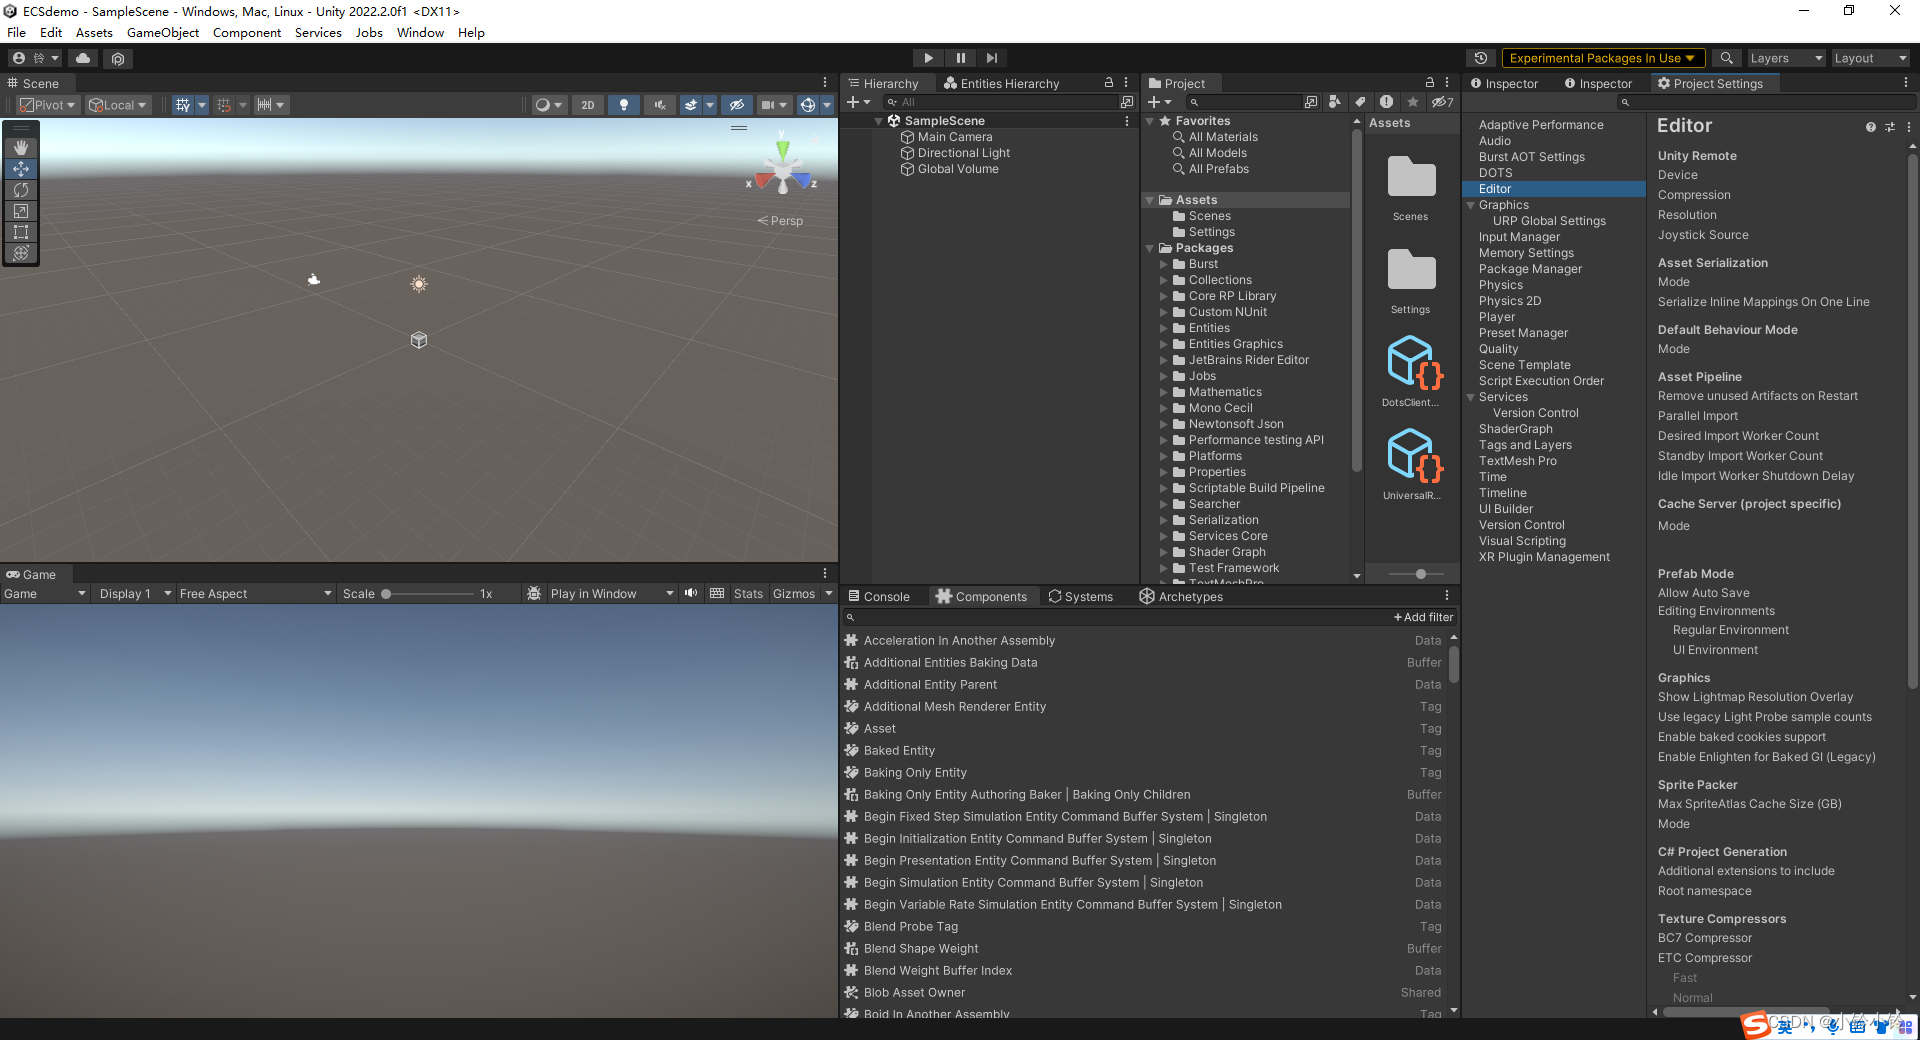1920x1040 pixels.
Task: Click Search by Type icon in Project
Action: (1334, 102)
